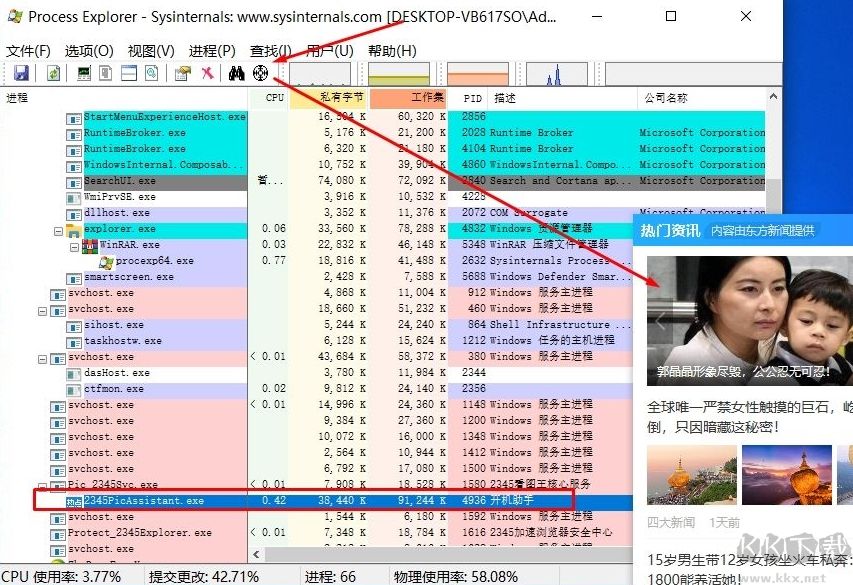The image size is (853, 585).
Task: Select the smartscreen.exe process row
Action: coord(317,277)
